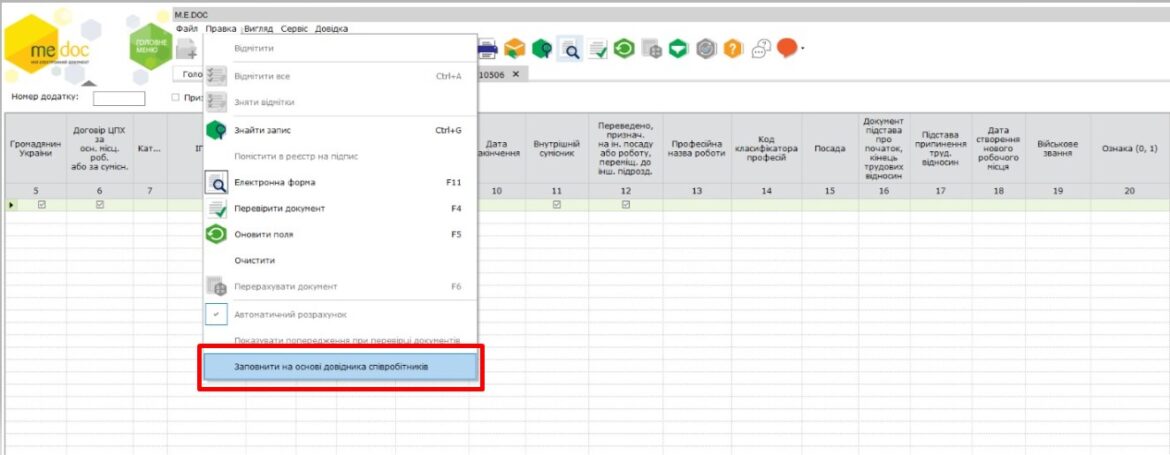
Task: Select Заповнити на основі довідника співробітників
Action: [x=340, y=367]
